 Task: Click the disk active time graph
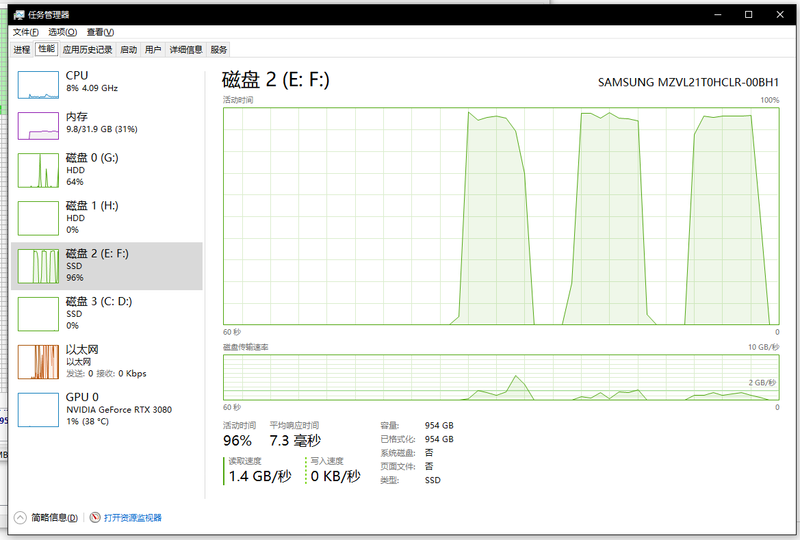pos(500,215)
